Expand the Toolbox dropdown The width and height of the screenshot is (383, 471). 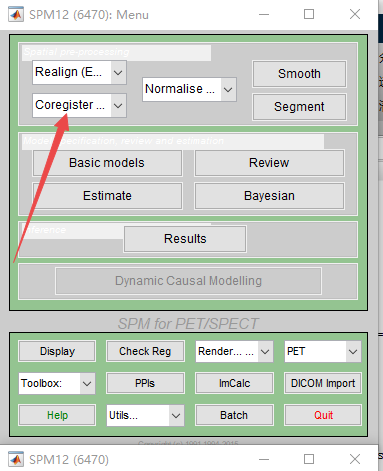pos(57,383)
